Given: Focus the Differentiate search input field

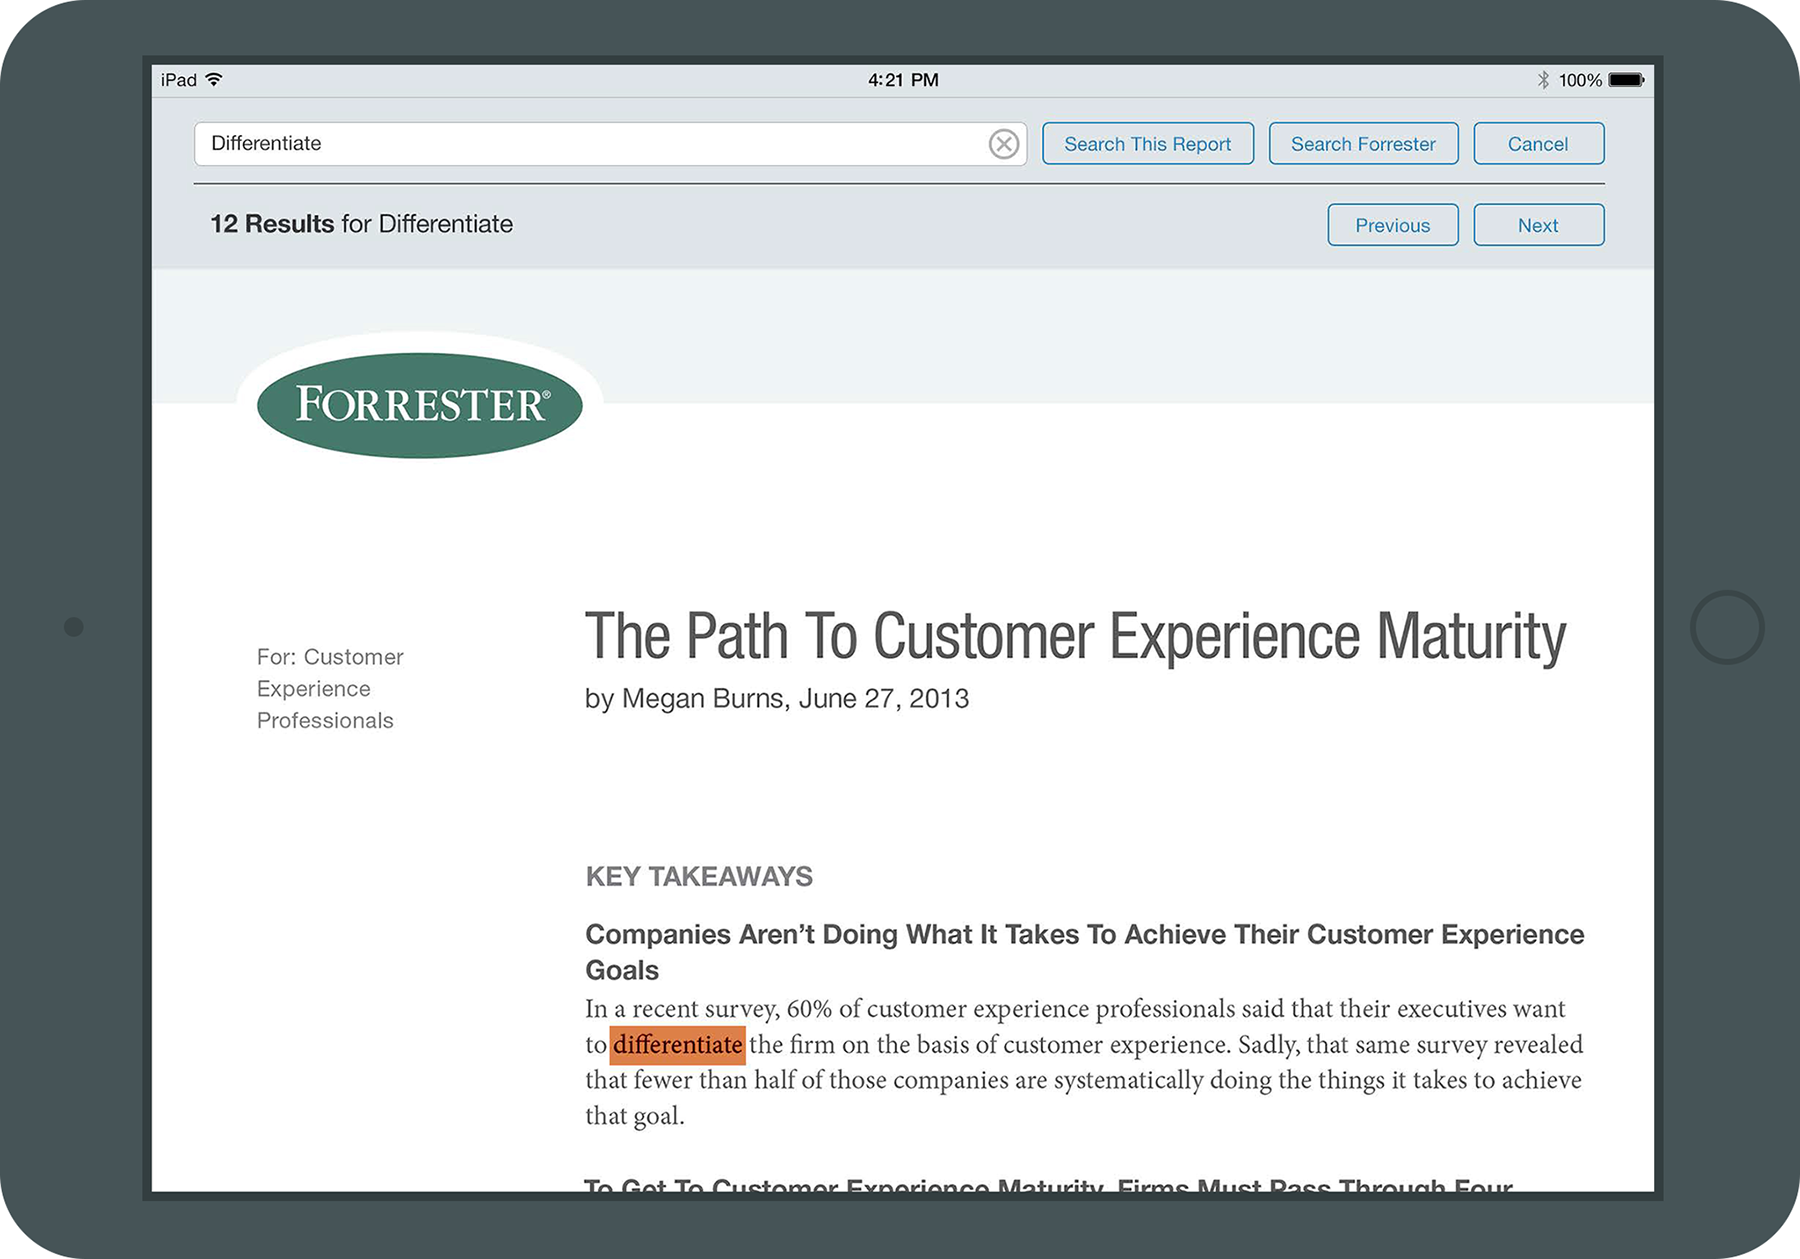Looking at the screenshot, I should click(590, 144).
